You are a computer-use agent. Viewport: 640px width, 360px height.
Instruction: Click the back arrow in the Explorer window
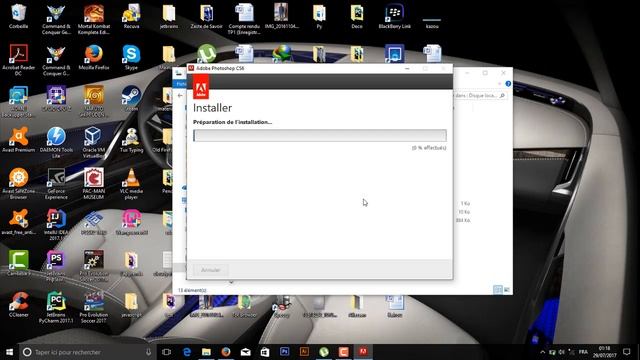pos(180,95)
